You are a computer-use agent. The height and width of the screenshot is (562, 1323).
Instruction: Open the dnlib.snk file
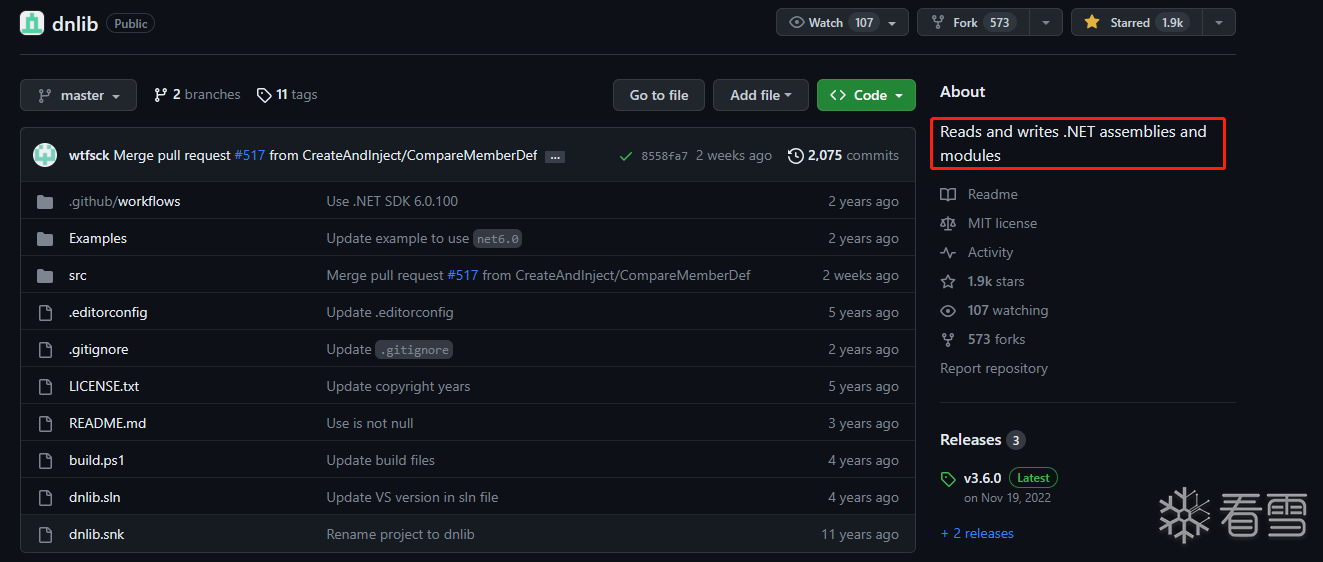(97, 534)
